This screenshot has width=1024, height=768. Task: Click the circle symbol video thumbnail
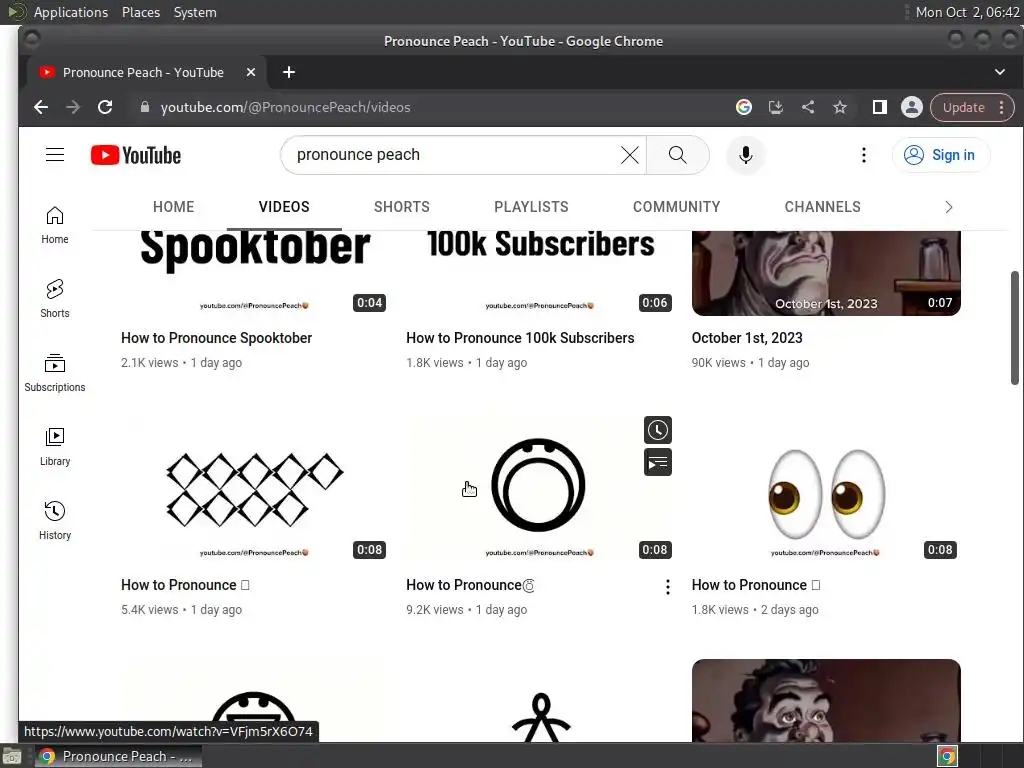tap(541, 487)
